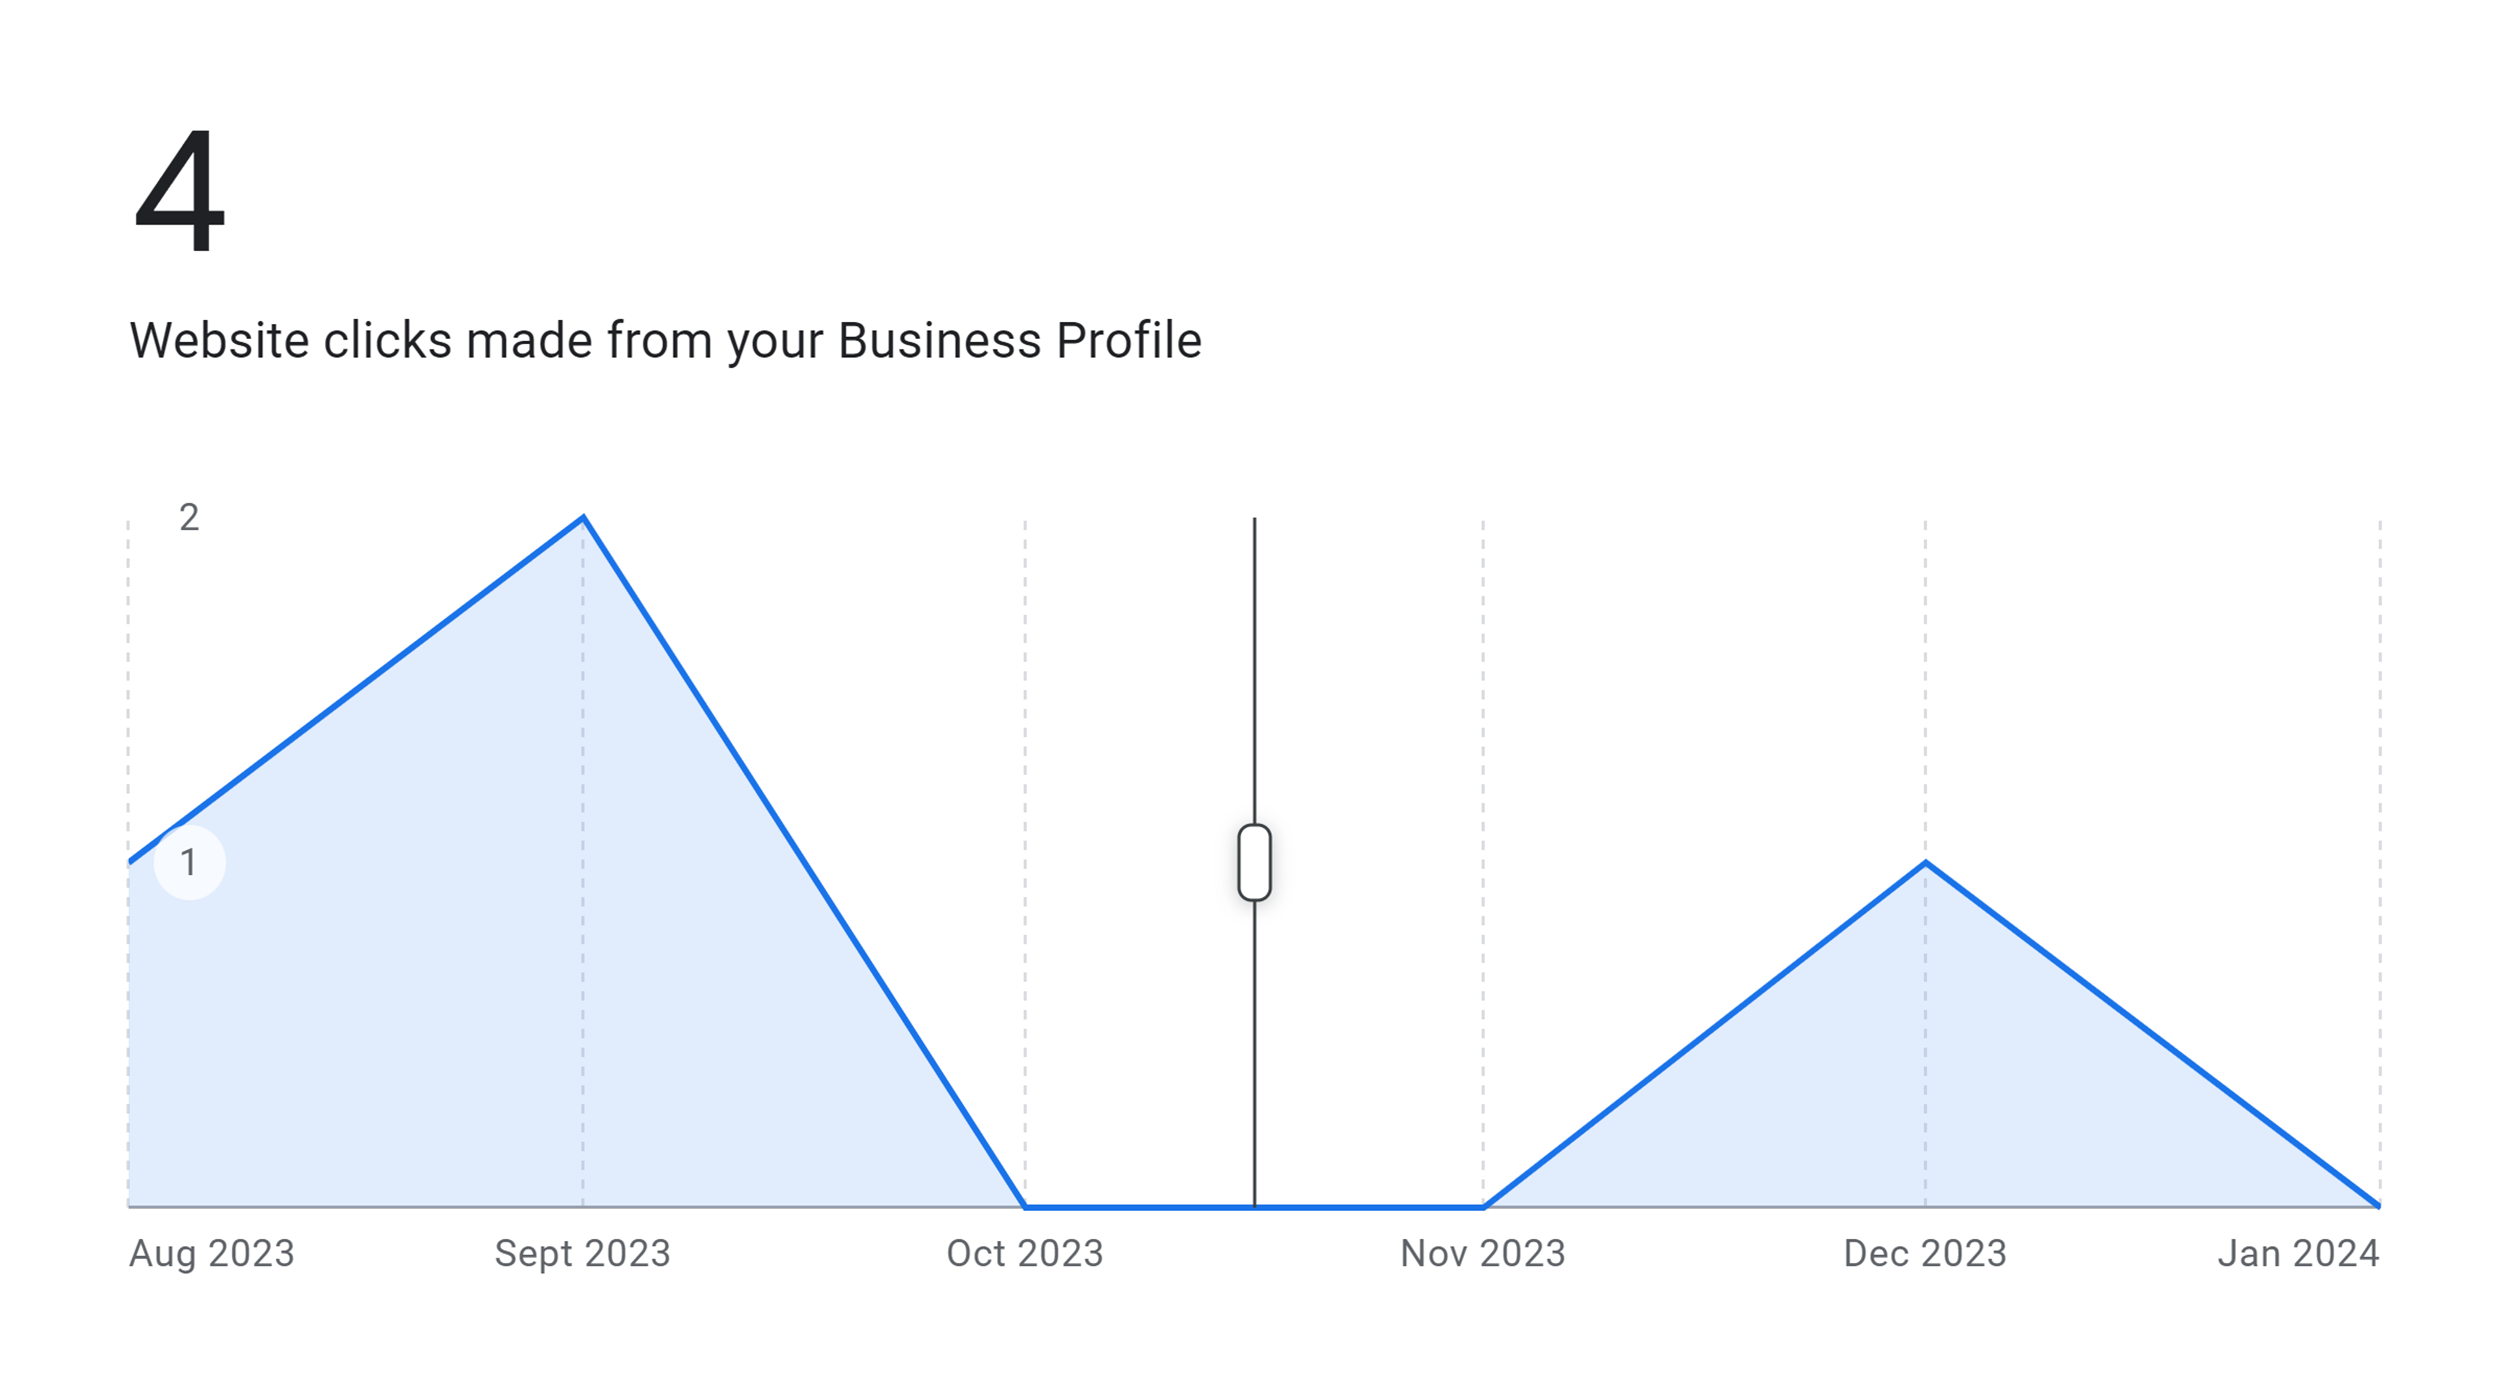
Task: Click the line's start point at Aug 2023
Action: click(x=132, y=861)
